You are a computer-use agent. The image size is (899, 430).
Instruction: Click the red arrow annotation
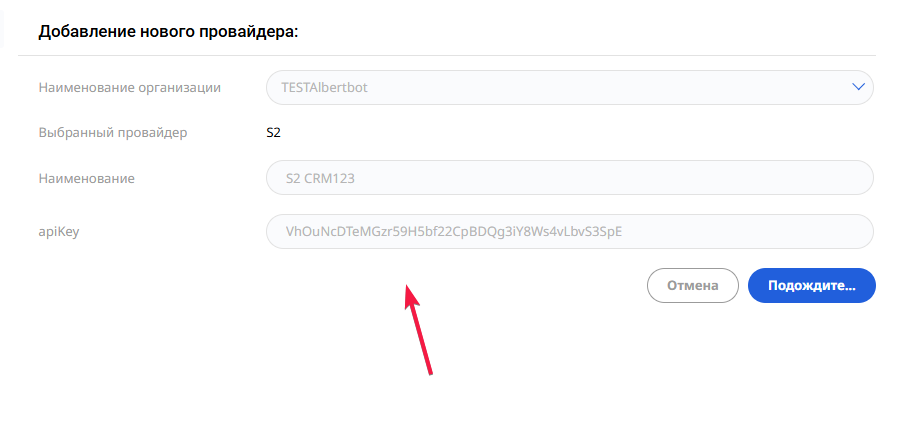click(418, 330)
